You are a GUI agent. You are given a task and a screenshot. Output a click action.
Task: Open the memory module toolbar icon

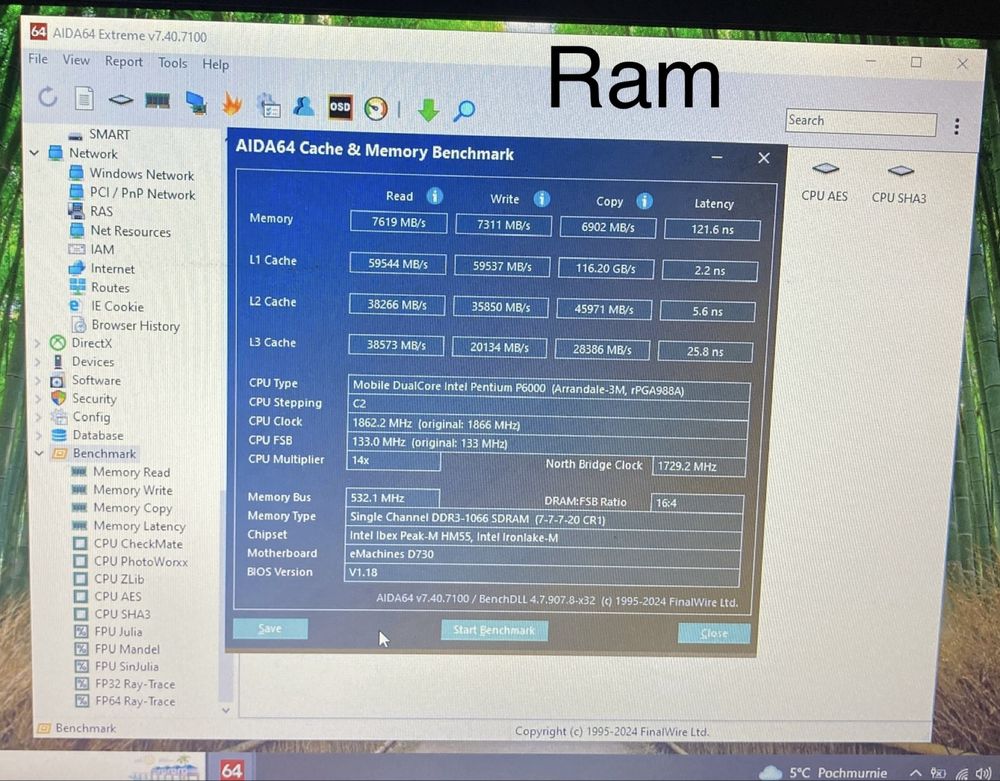[x=157, y=101]
